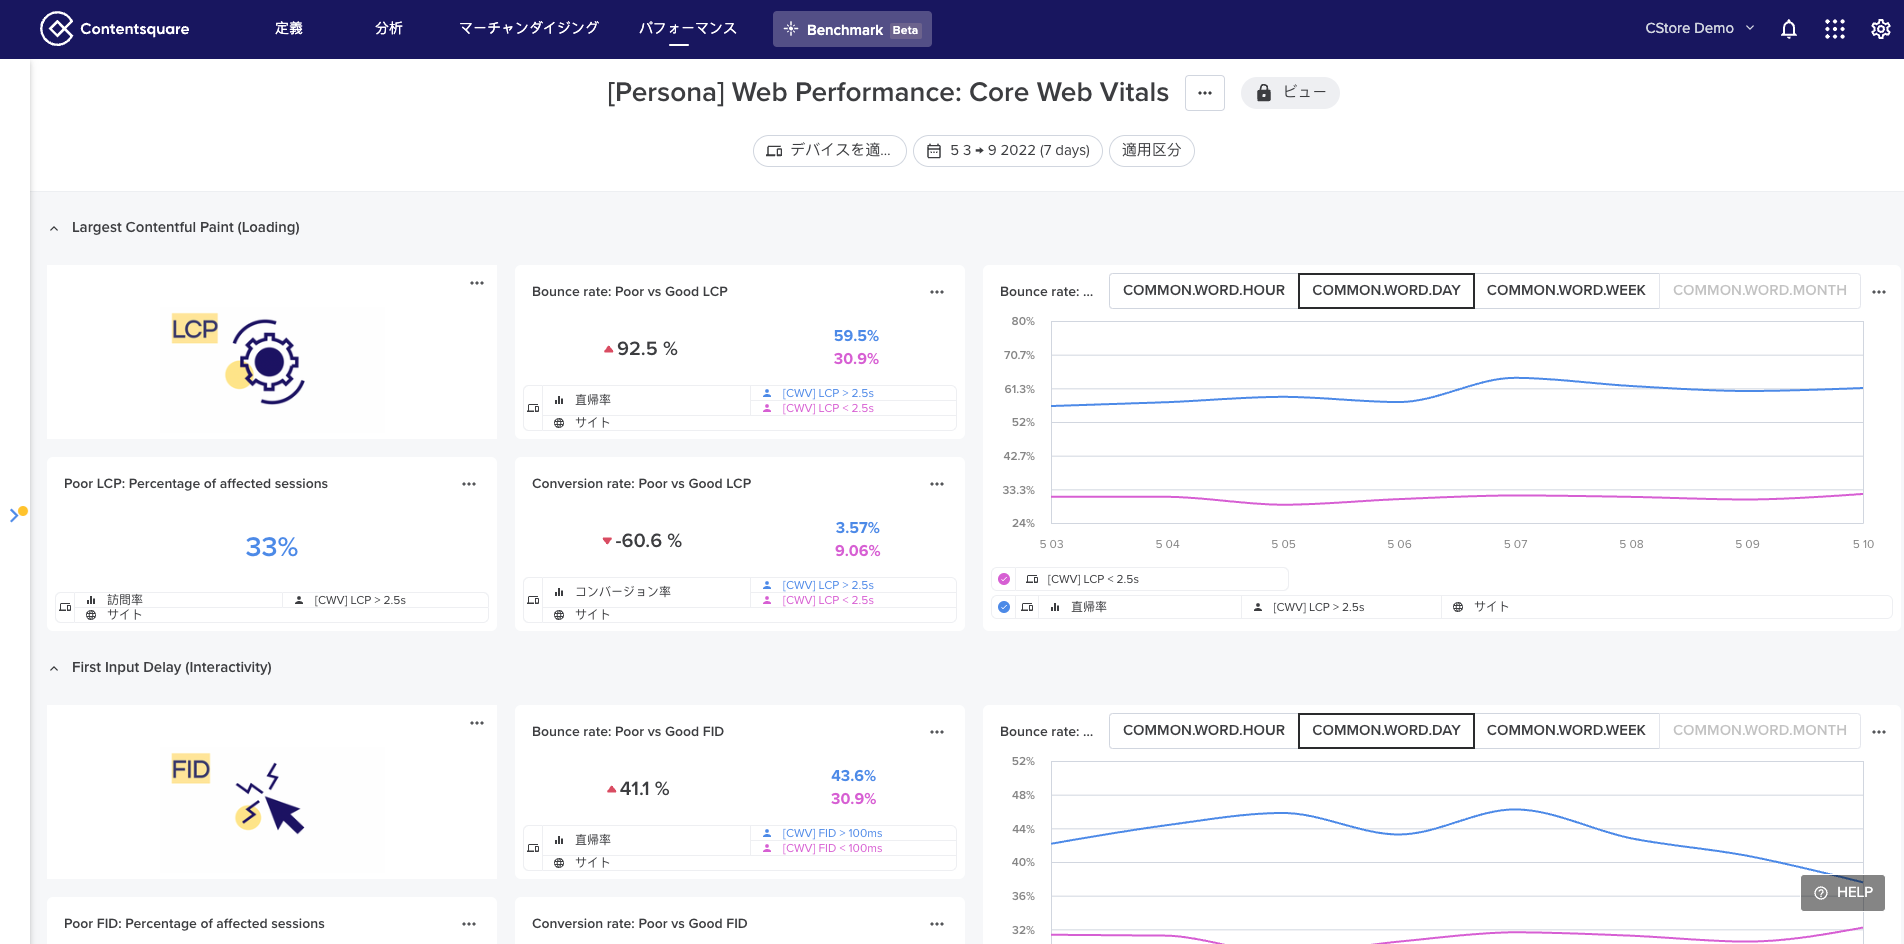Open dashboard title more-options menu
The image size is (1904, 944).
point(1205,93)
